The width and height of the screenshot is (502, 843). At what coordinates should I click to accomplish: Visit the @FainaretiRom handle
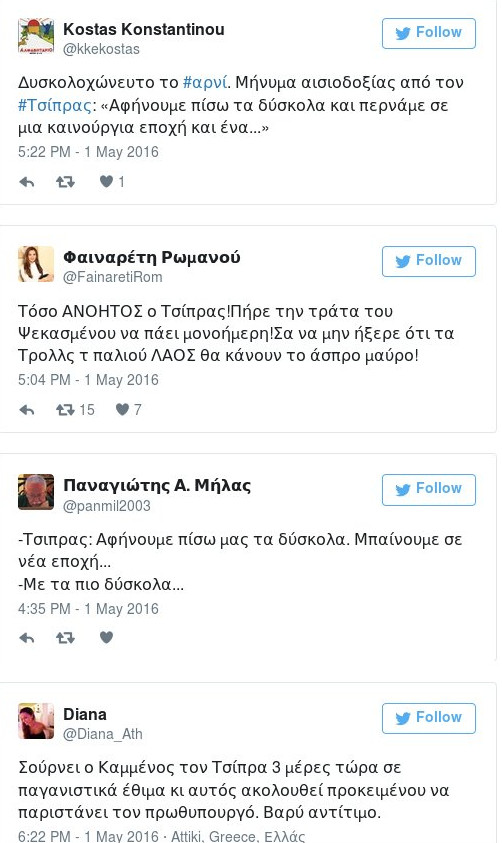113,277
